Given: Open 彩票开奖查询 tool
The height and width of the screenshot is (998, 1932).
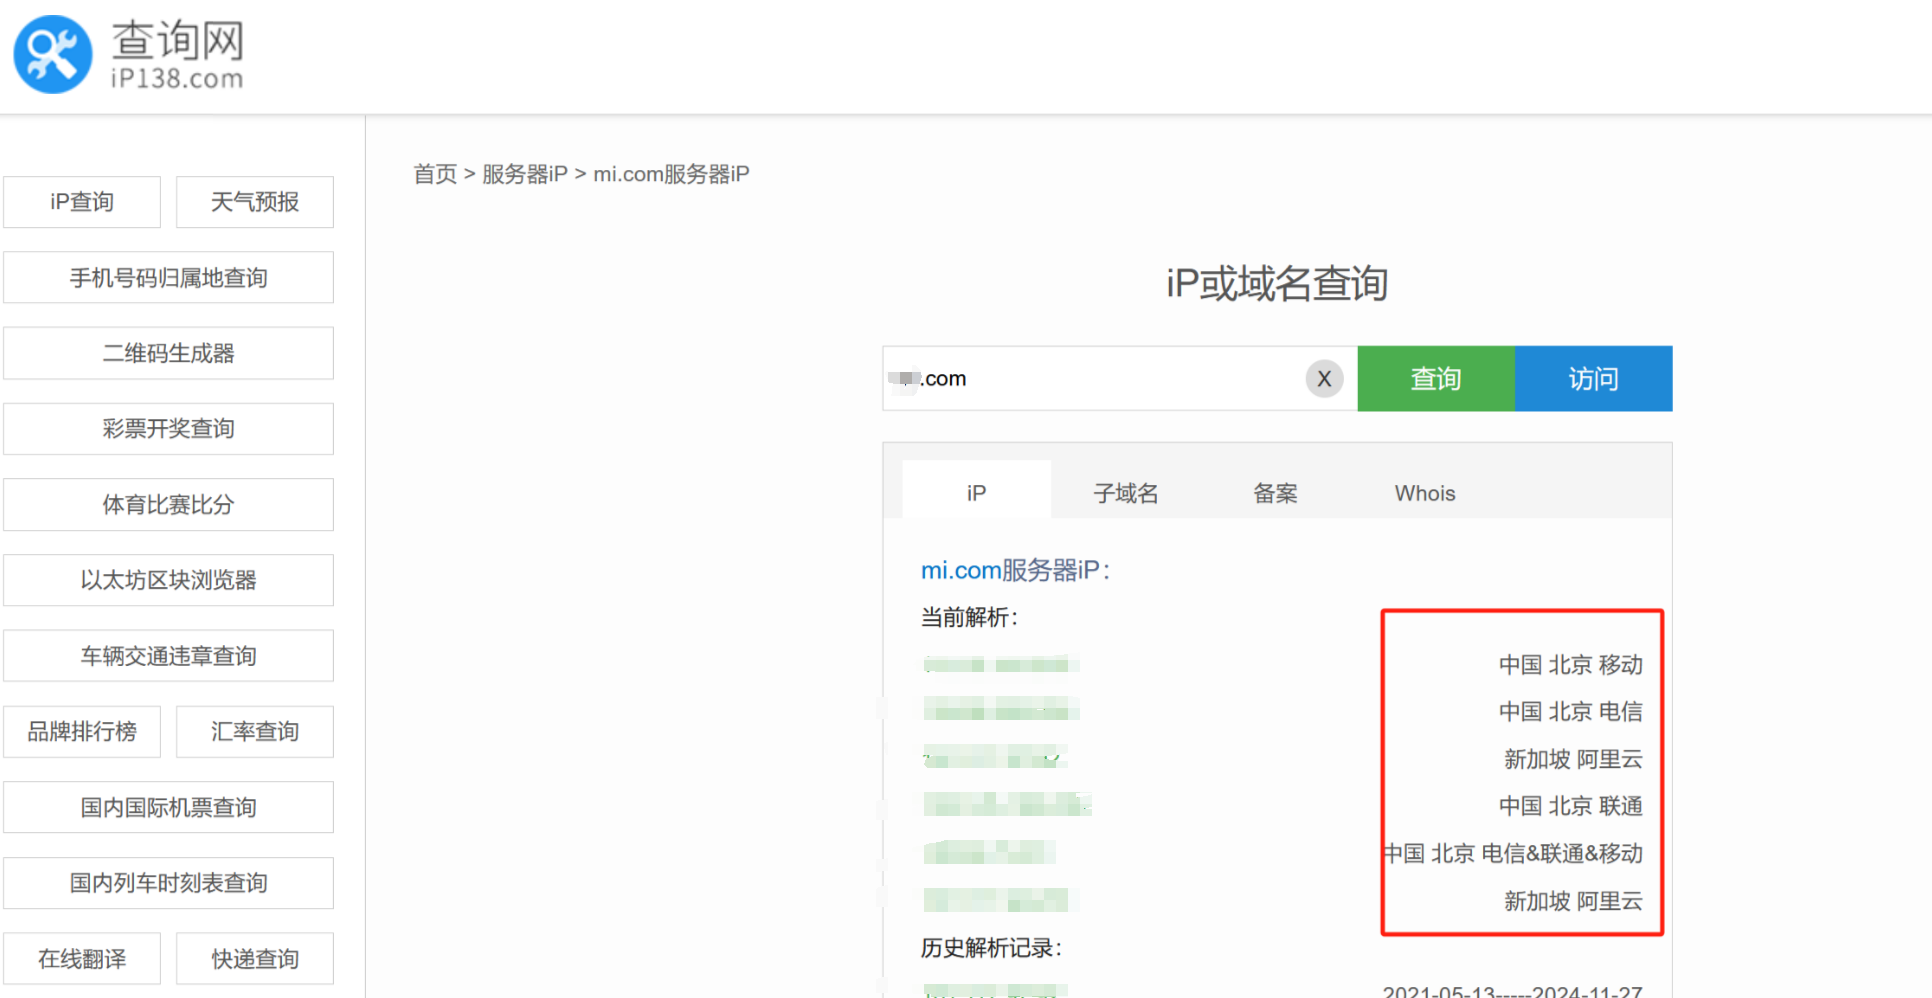Looking at the screenshot, I should [168, 429].
